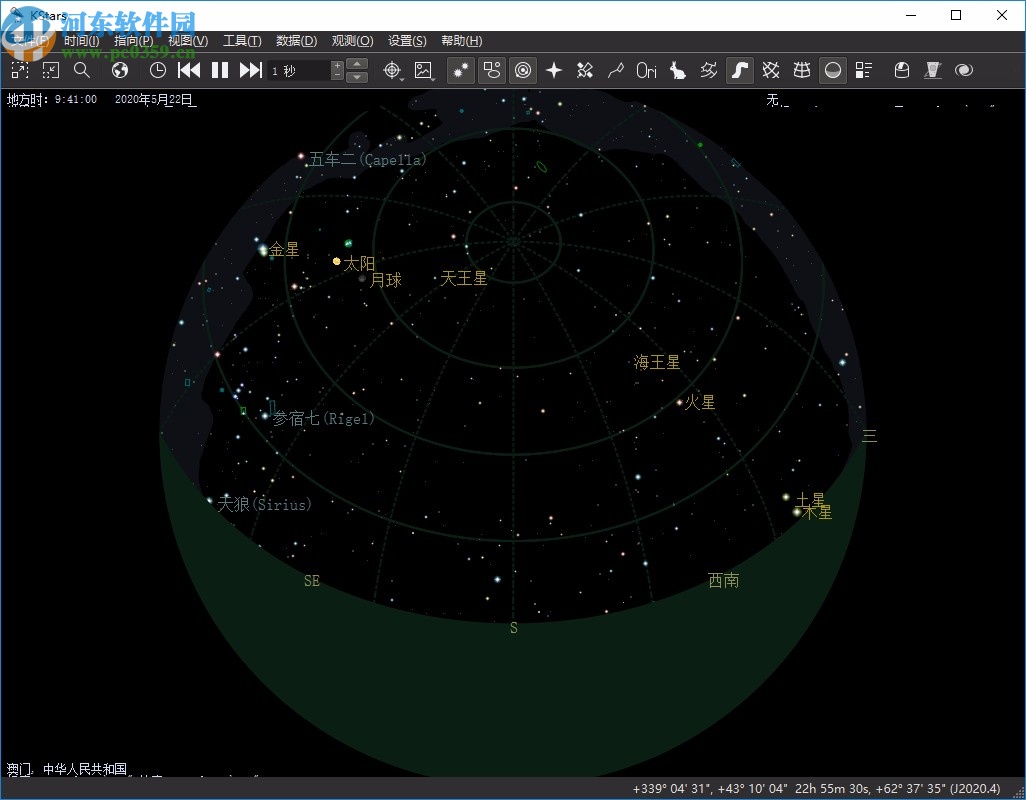1026x800 pixels.
Task: Pause the simulation clock
Action: point(220,70)
